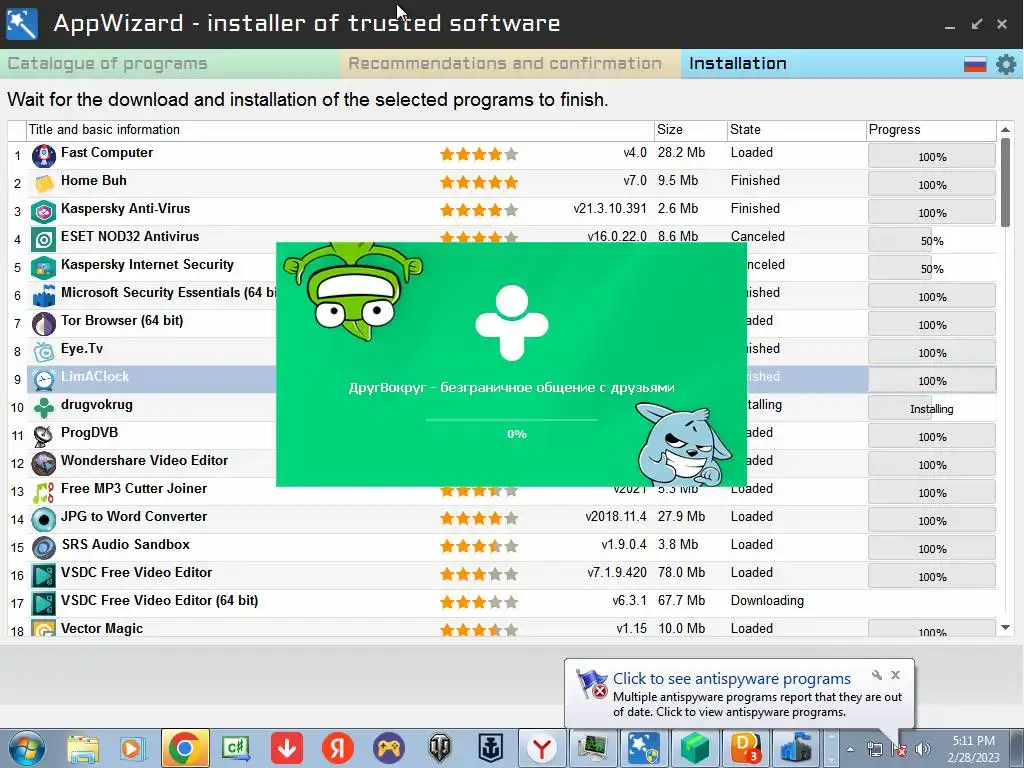The image size is (1024, 768).
Task: Click the Microsoft Security Essentials icon
Action: 44,296
